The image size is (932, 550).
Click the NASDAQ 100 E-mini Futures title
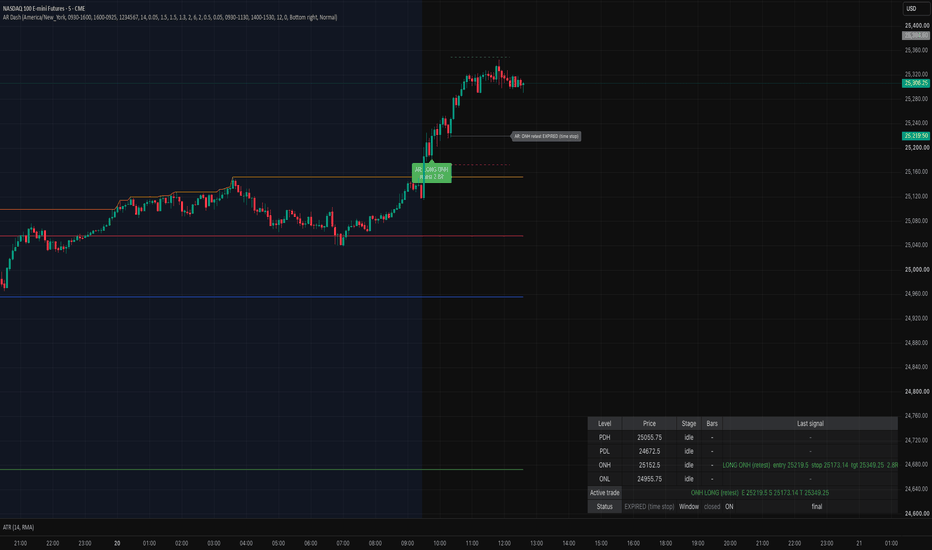coord(44,8)
